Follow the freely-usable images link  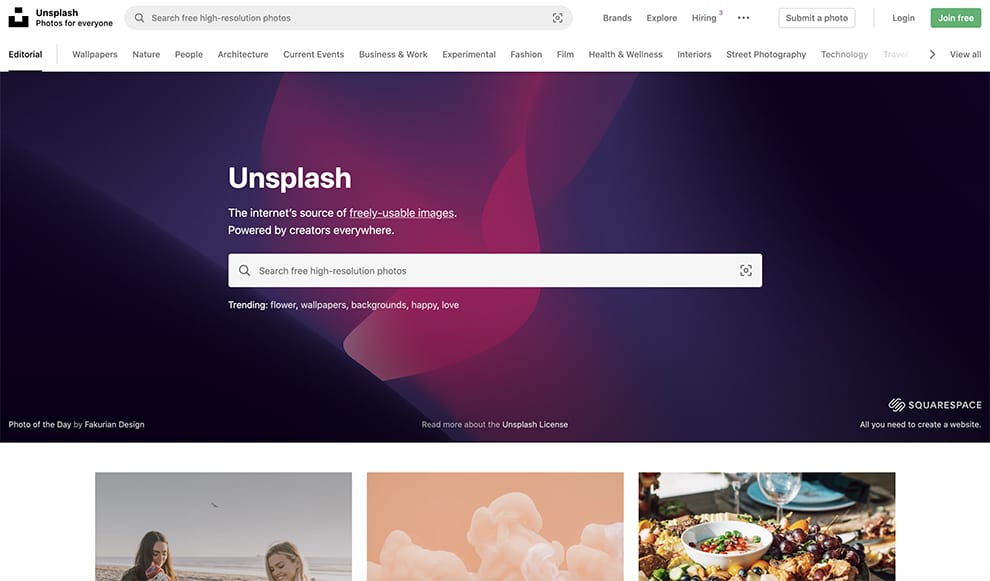coord(402,213)
